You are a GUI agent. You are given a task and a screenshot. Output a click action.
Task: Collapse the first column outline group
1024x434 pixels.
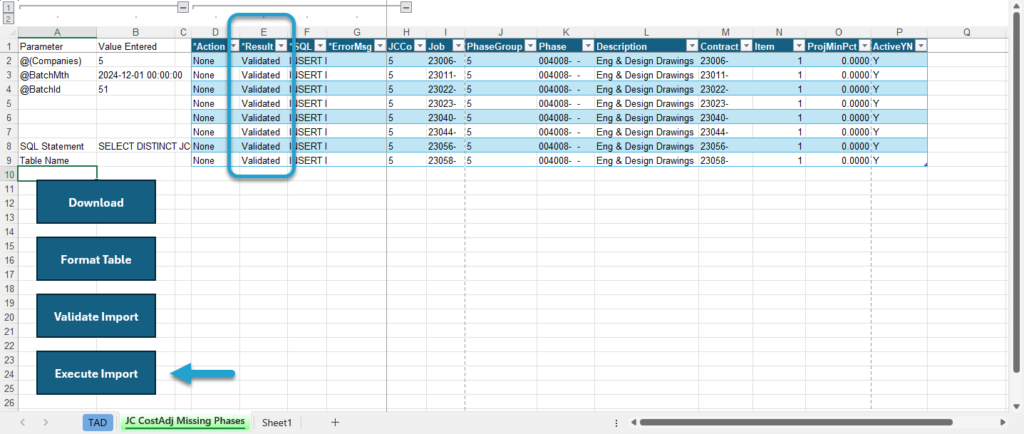click(x=184, y=7)
